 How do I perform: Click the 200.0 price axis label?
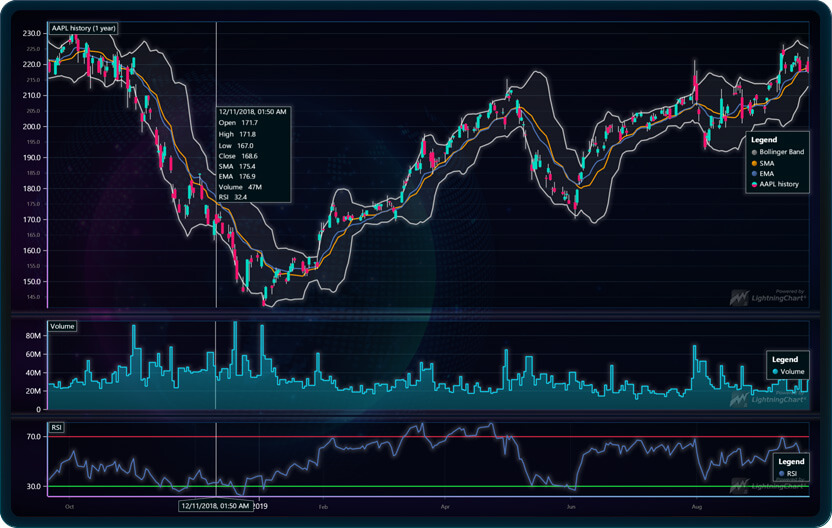31,127
